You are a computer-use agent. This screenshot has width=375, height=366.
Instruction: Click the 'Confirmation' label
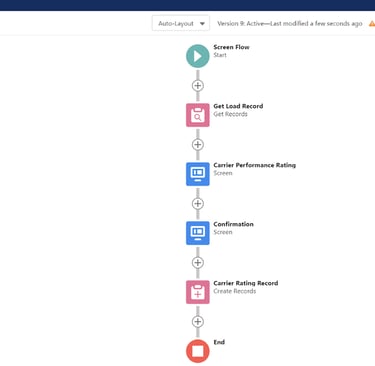click(x=233, y=224)
